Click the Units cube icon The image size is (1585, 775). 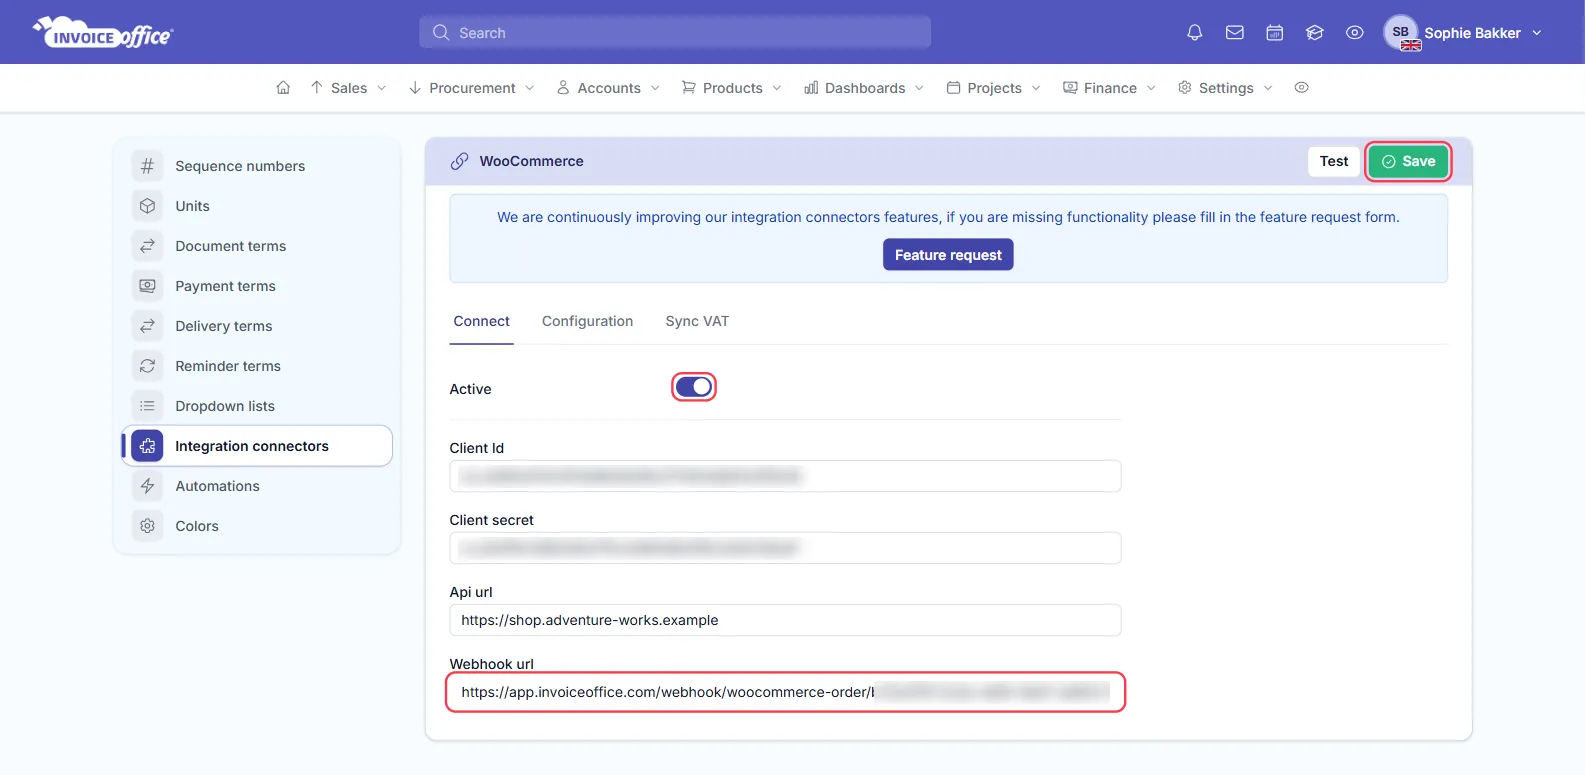[147, 206]
